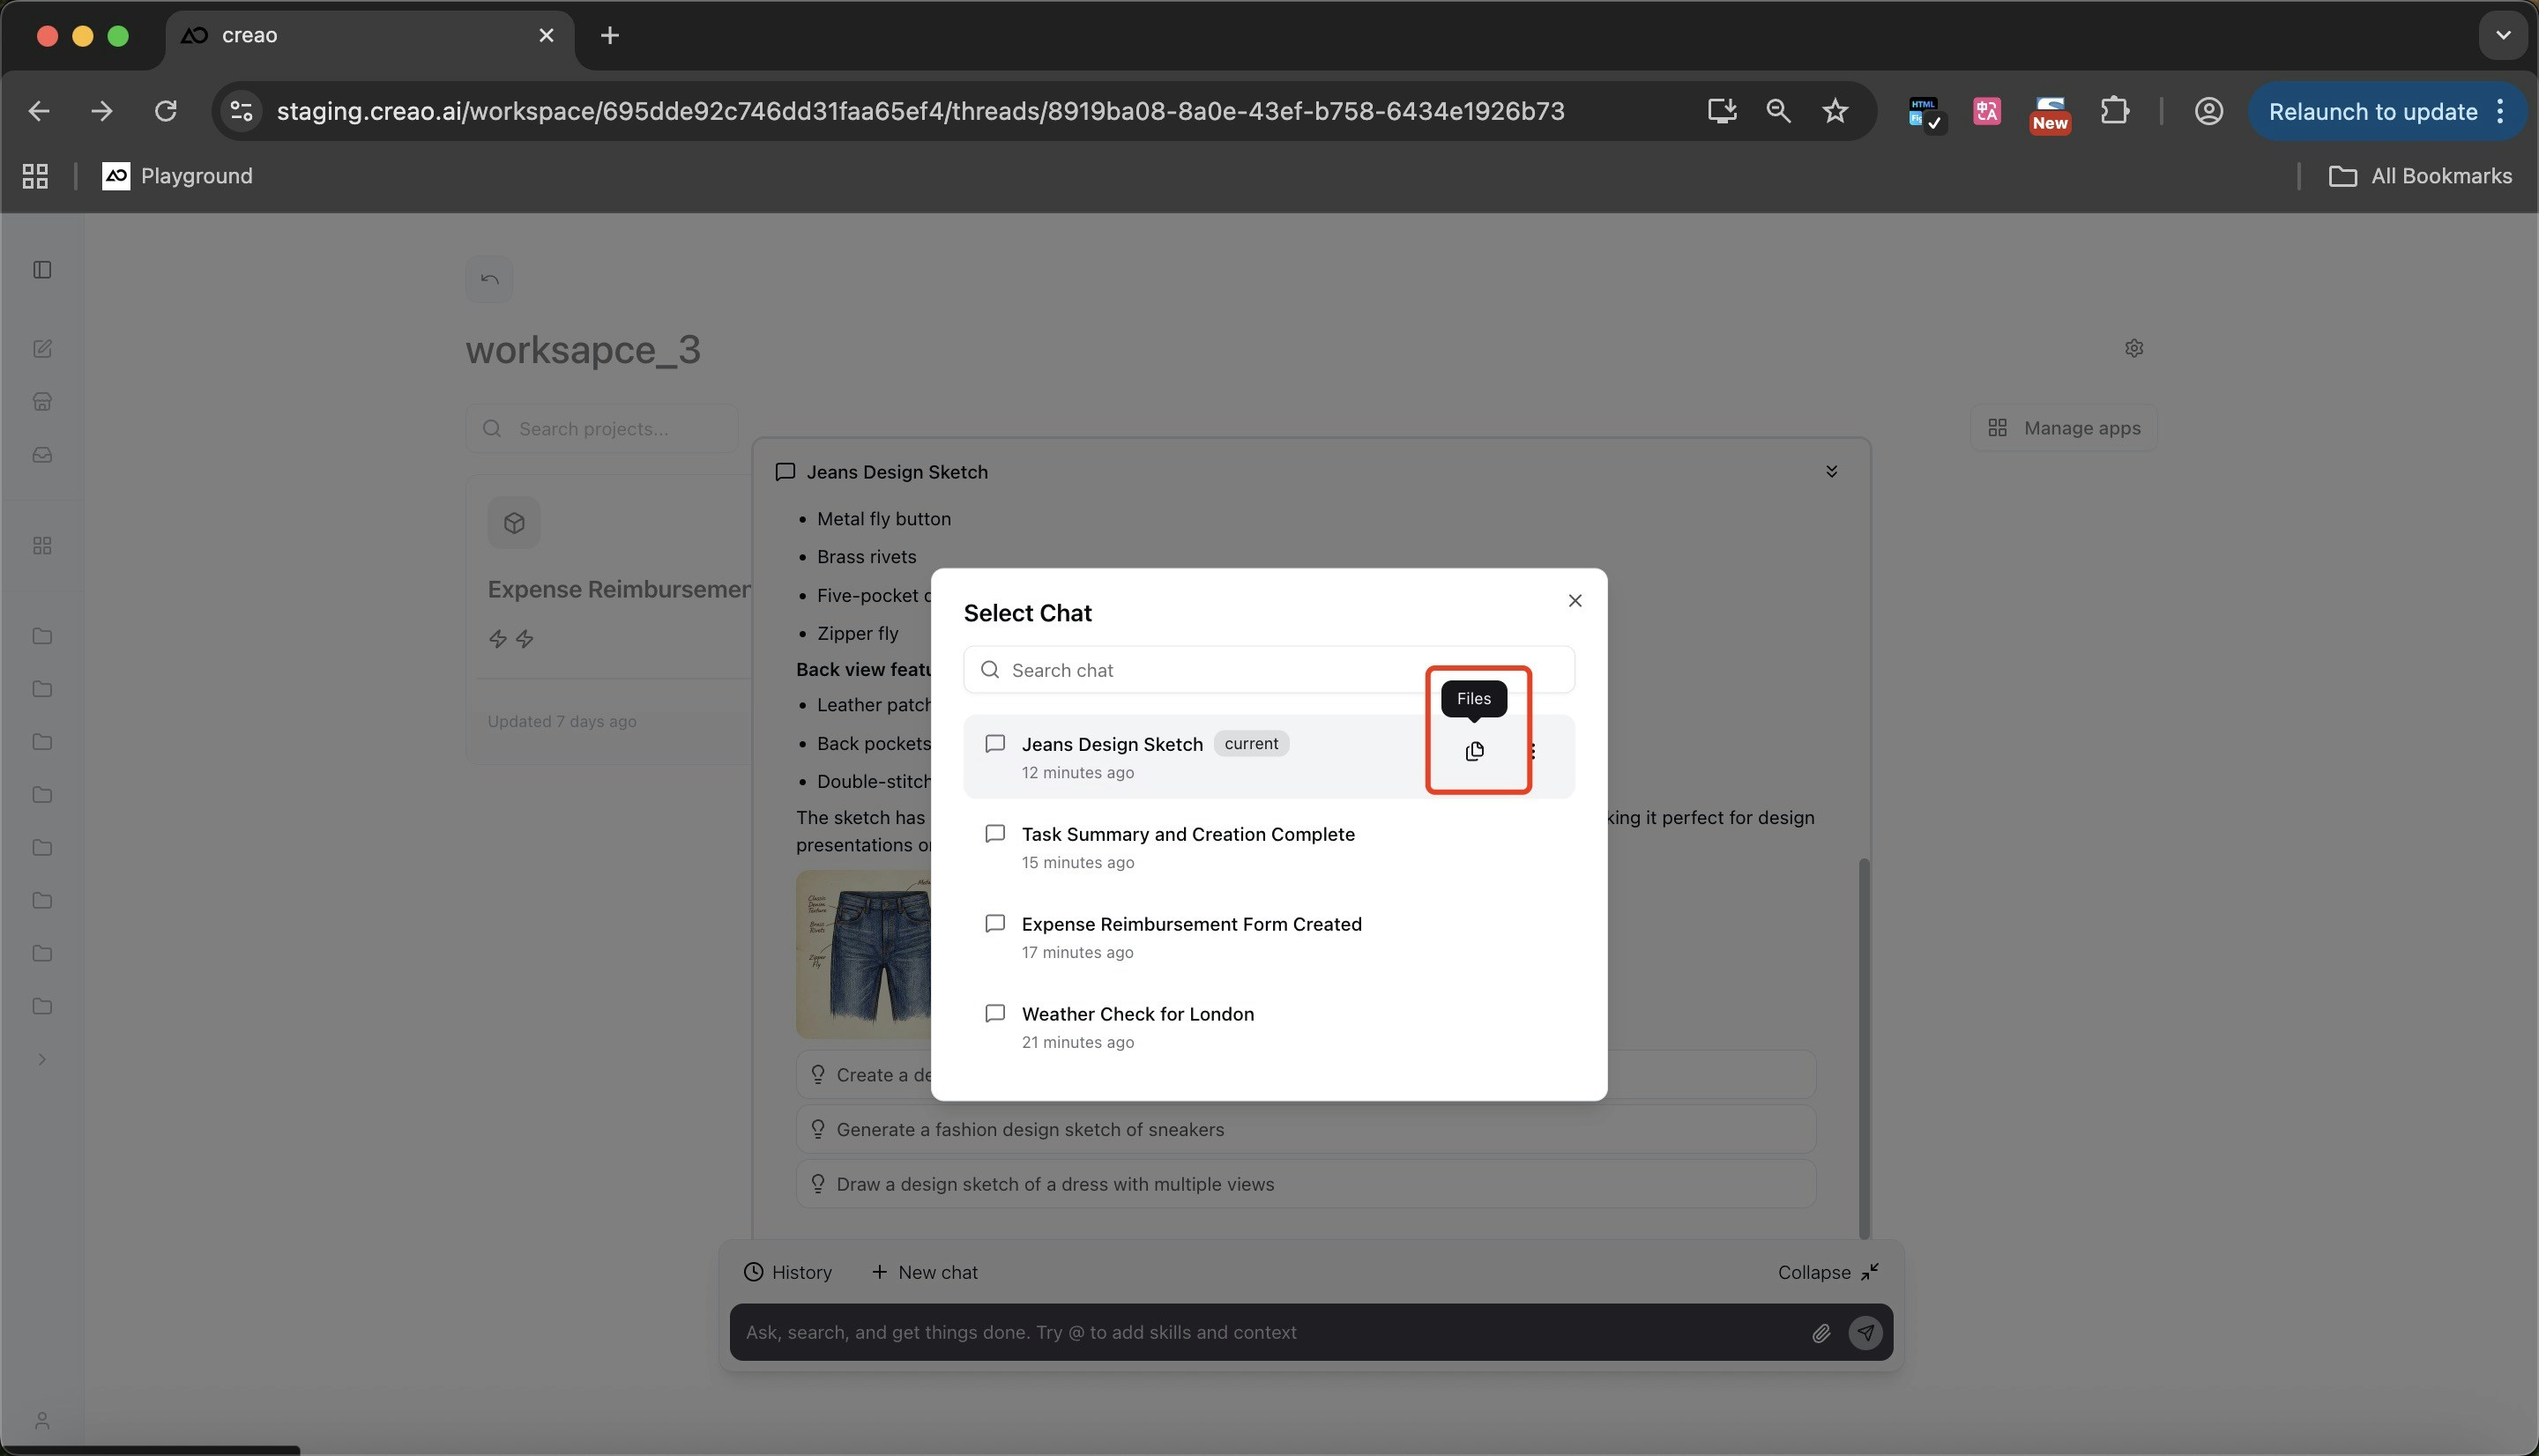Open workspace settings gear icon
Viewport: 2539px width, 1456px height.
click(2133, 349)
